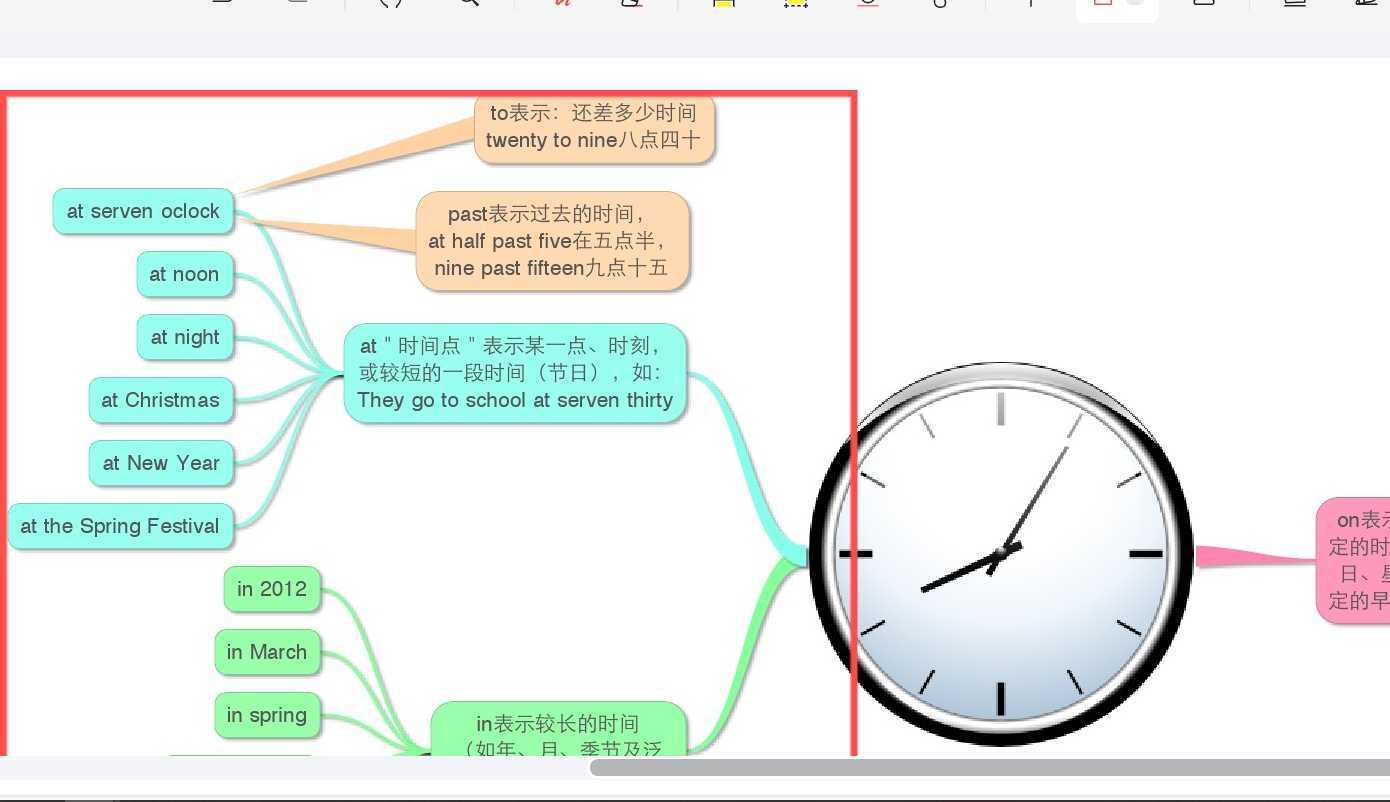Click the red squiggle pen toolbar icon
1390x802 pixels.
(x=564, y=4)
